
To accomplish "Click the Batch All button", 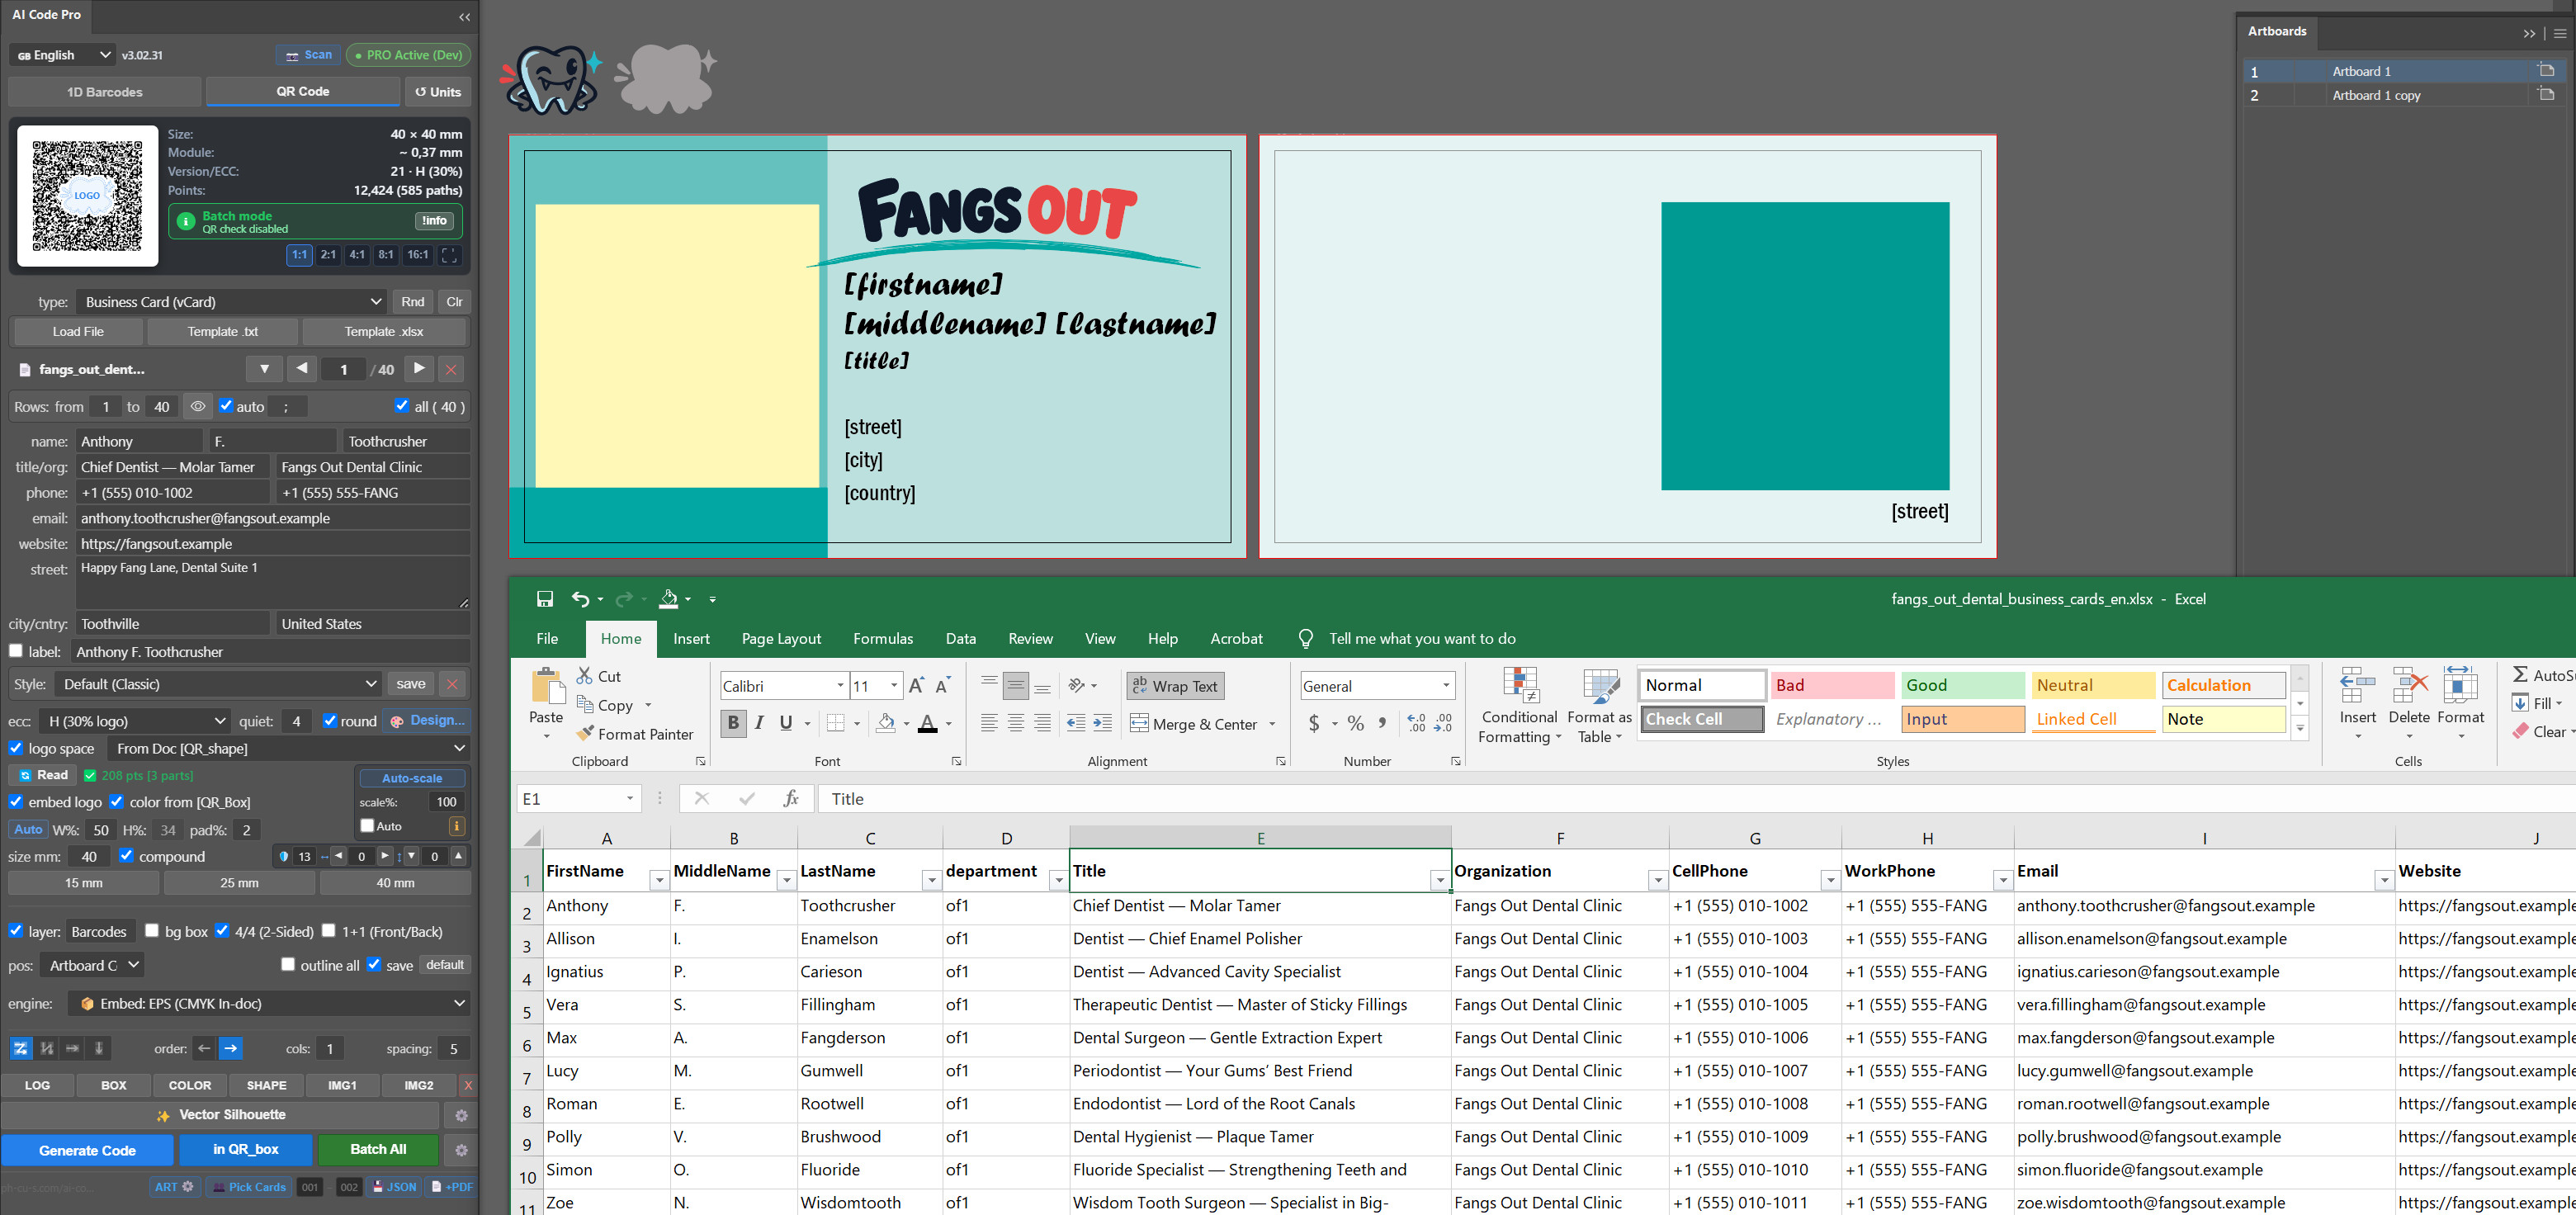I will (x=378, y=1149).
